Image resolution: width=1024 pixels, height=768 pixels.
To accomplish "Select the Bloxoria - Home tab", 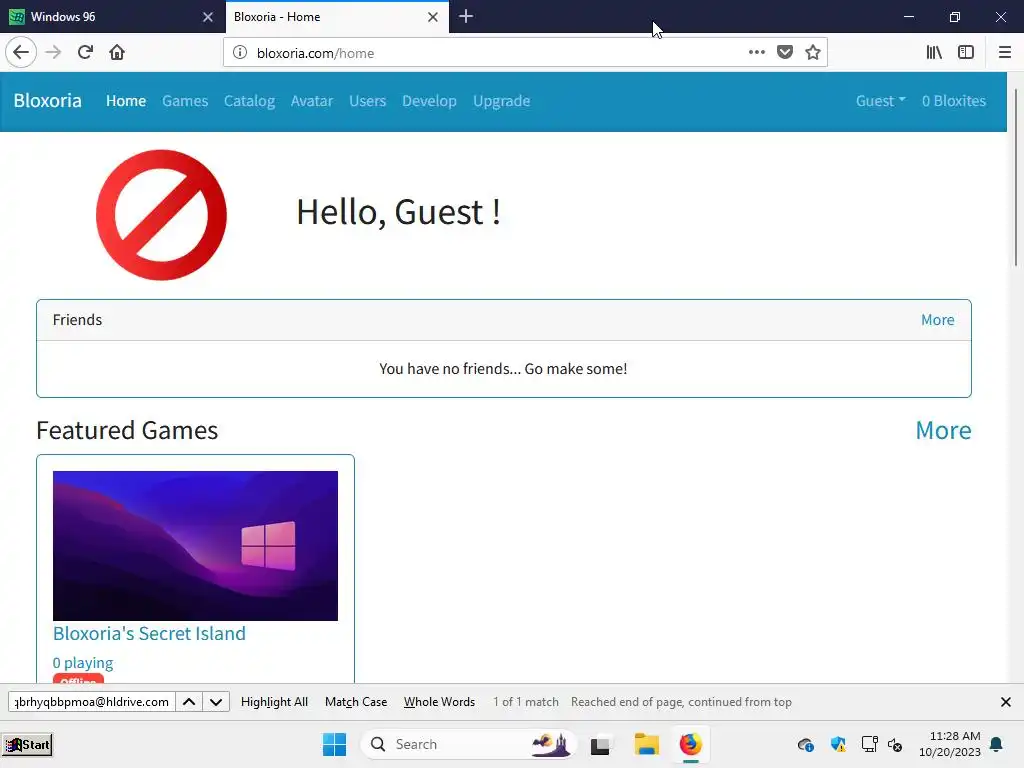I will (x=337, y=17).
